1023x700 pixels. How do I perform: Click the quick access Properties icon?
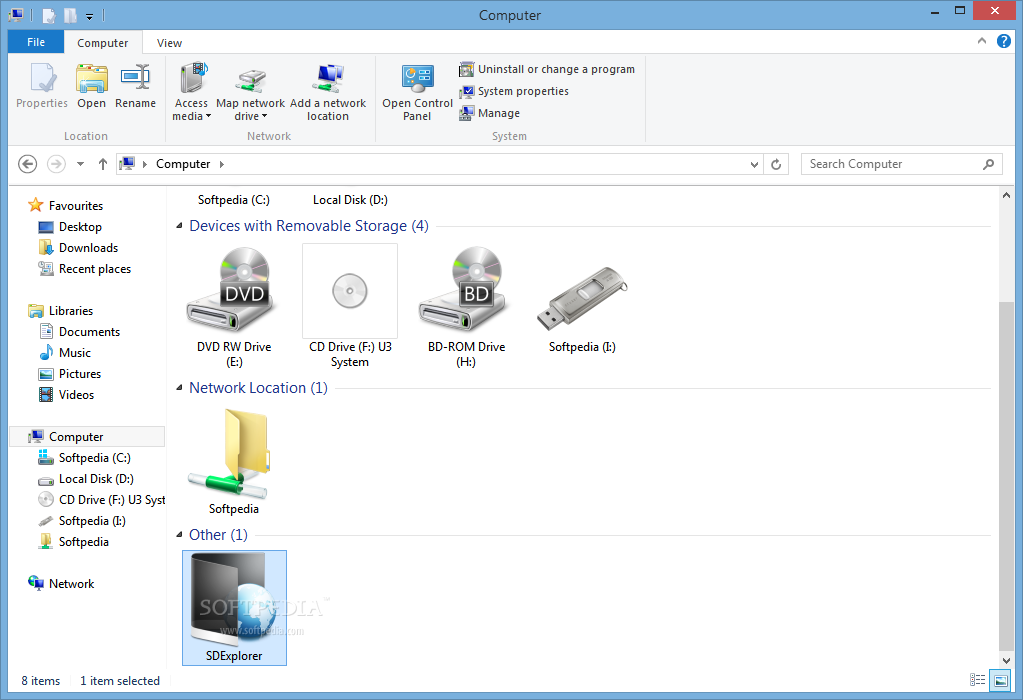pos(49,15)
